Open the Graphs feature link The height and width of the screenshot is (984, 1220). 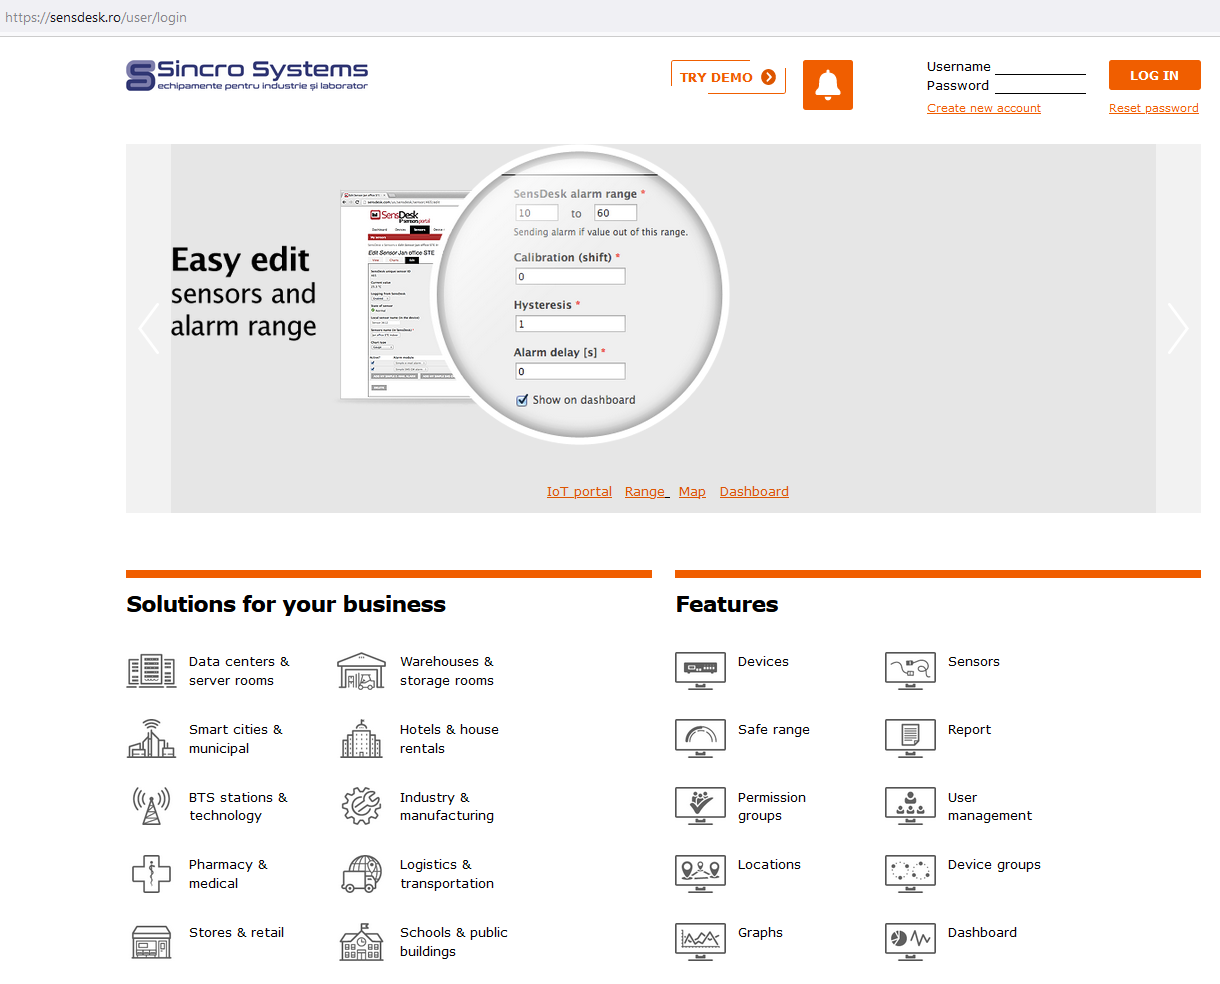click(x=760, y=932)
